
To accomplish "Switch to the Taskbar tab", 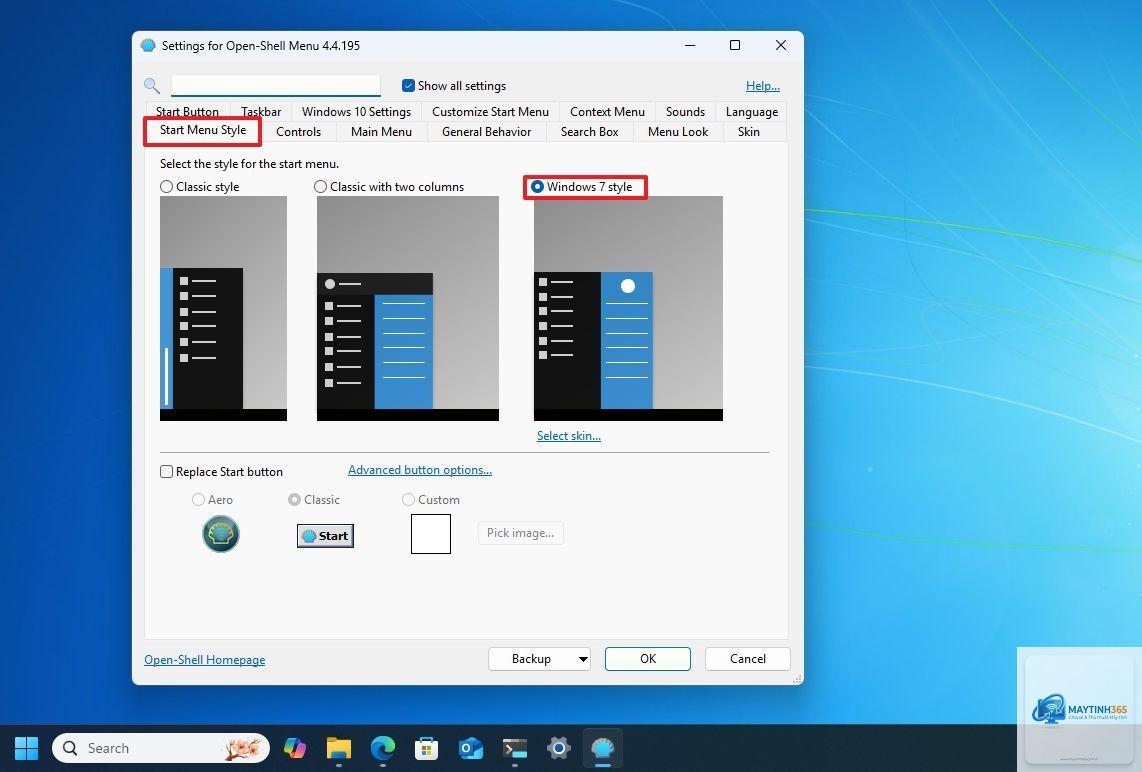I will click(x=261, y=111).
